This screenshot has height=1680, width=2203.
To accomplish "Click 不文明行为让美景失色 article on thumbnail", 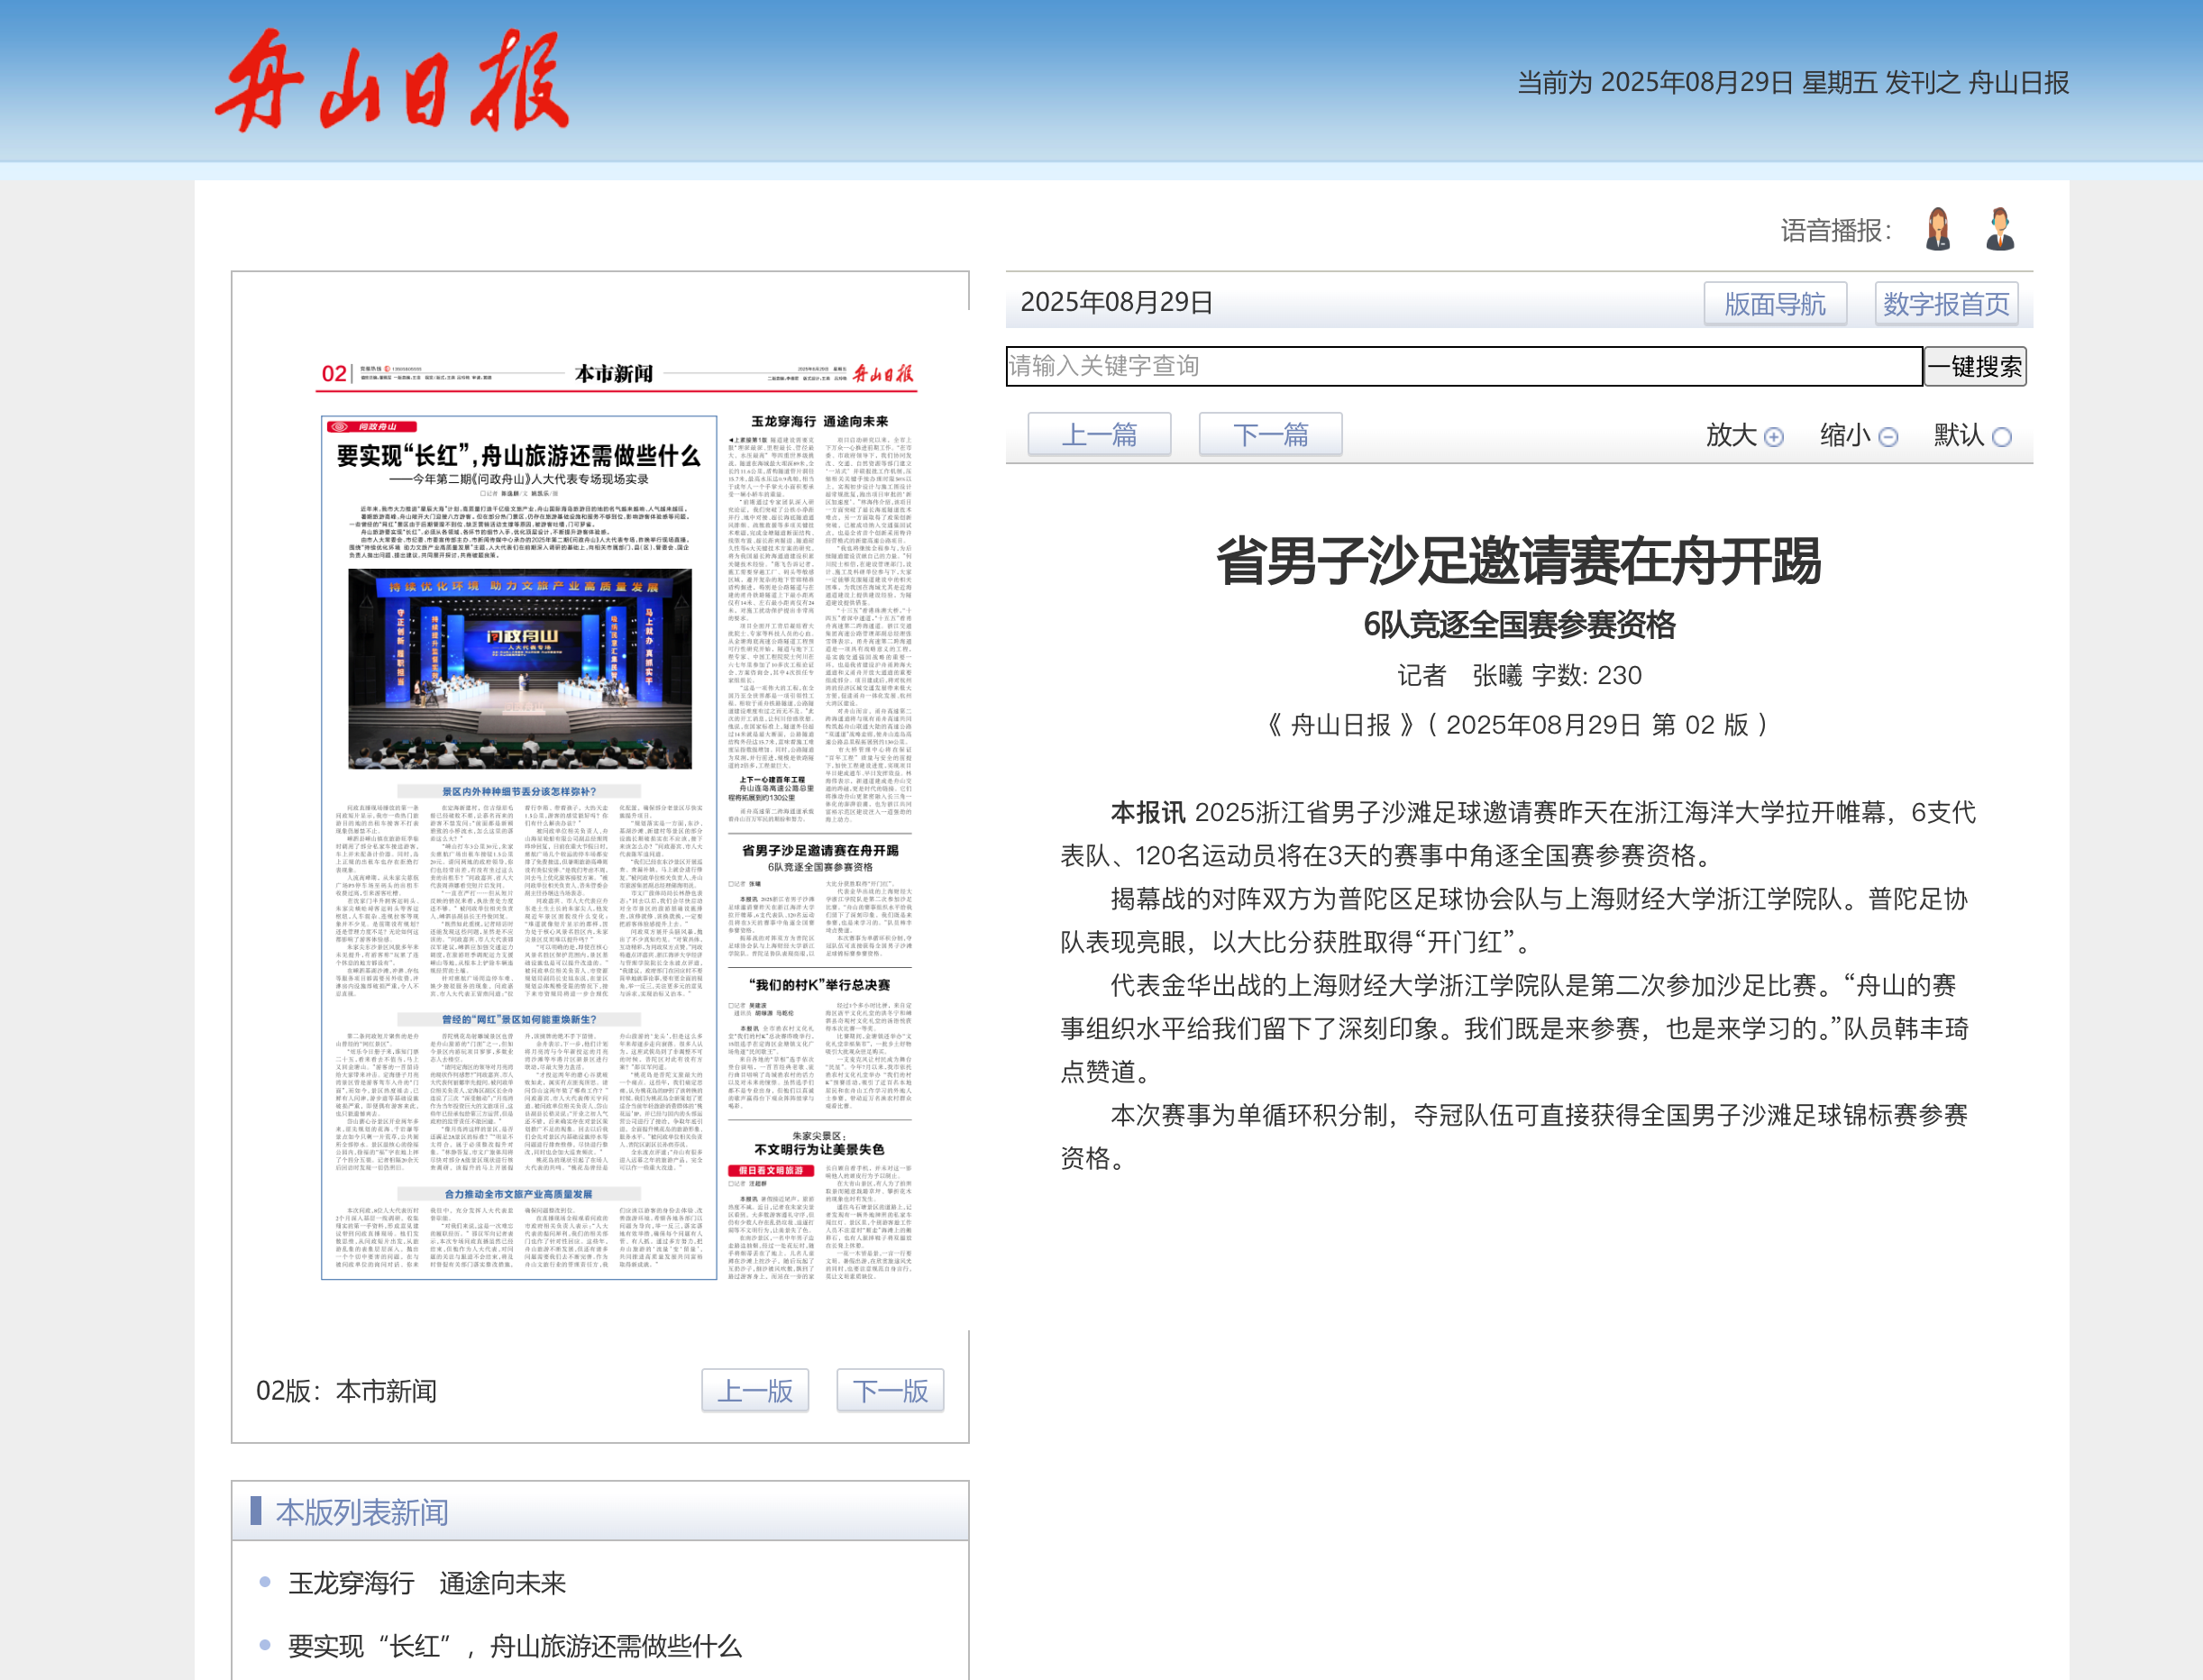I will (819, 1205).
